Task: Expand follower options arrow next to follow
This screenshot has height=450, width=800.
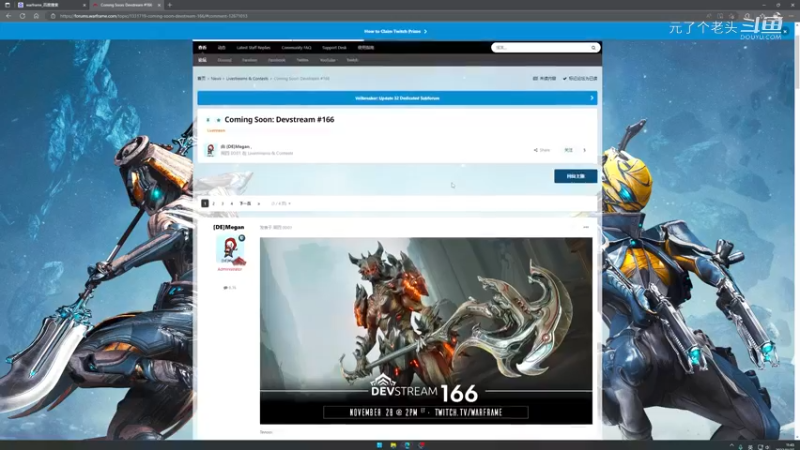Action: [585, 150]
